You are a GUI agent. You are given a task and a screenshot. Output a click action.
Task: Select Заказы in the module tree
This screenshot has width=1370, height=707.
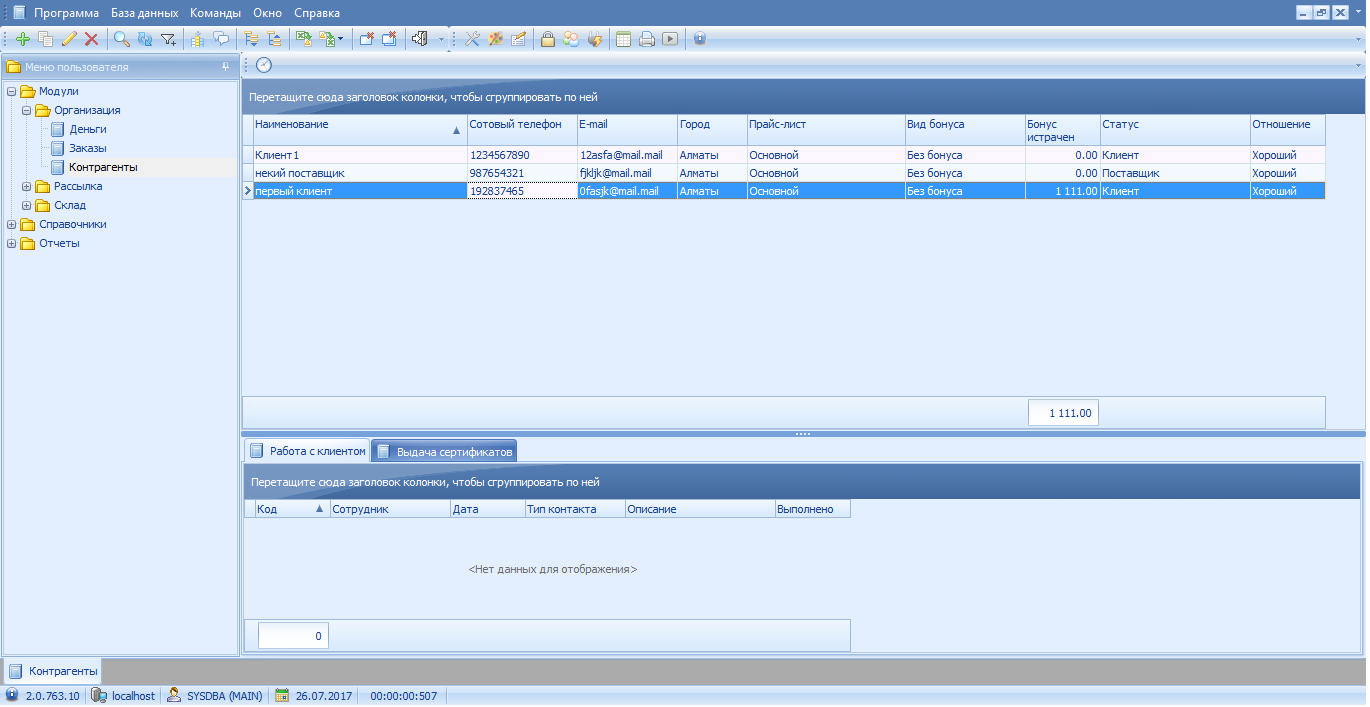coord(88,148)
